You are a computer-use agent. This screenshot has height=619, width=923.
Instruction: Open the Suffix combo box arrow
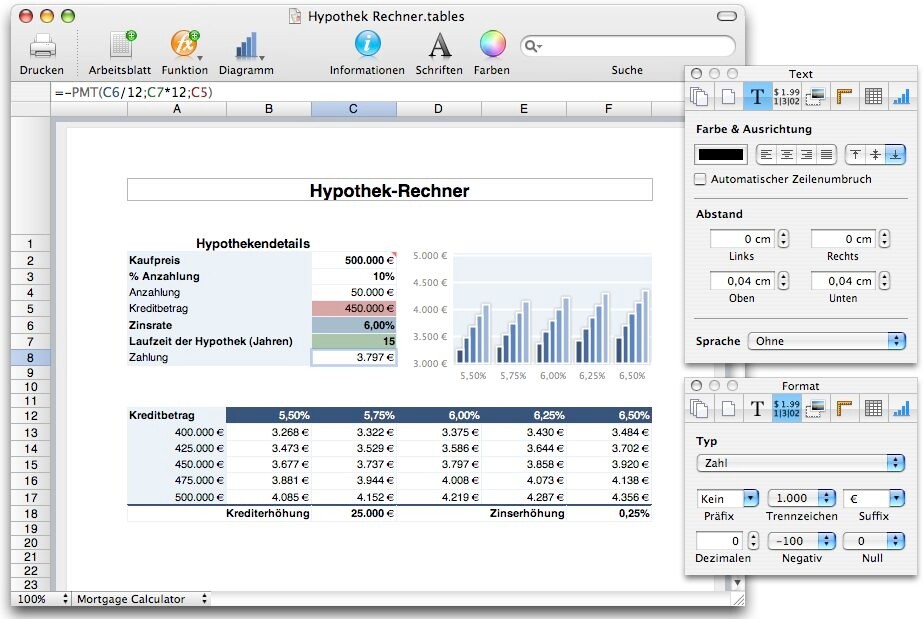coord(897,498)
